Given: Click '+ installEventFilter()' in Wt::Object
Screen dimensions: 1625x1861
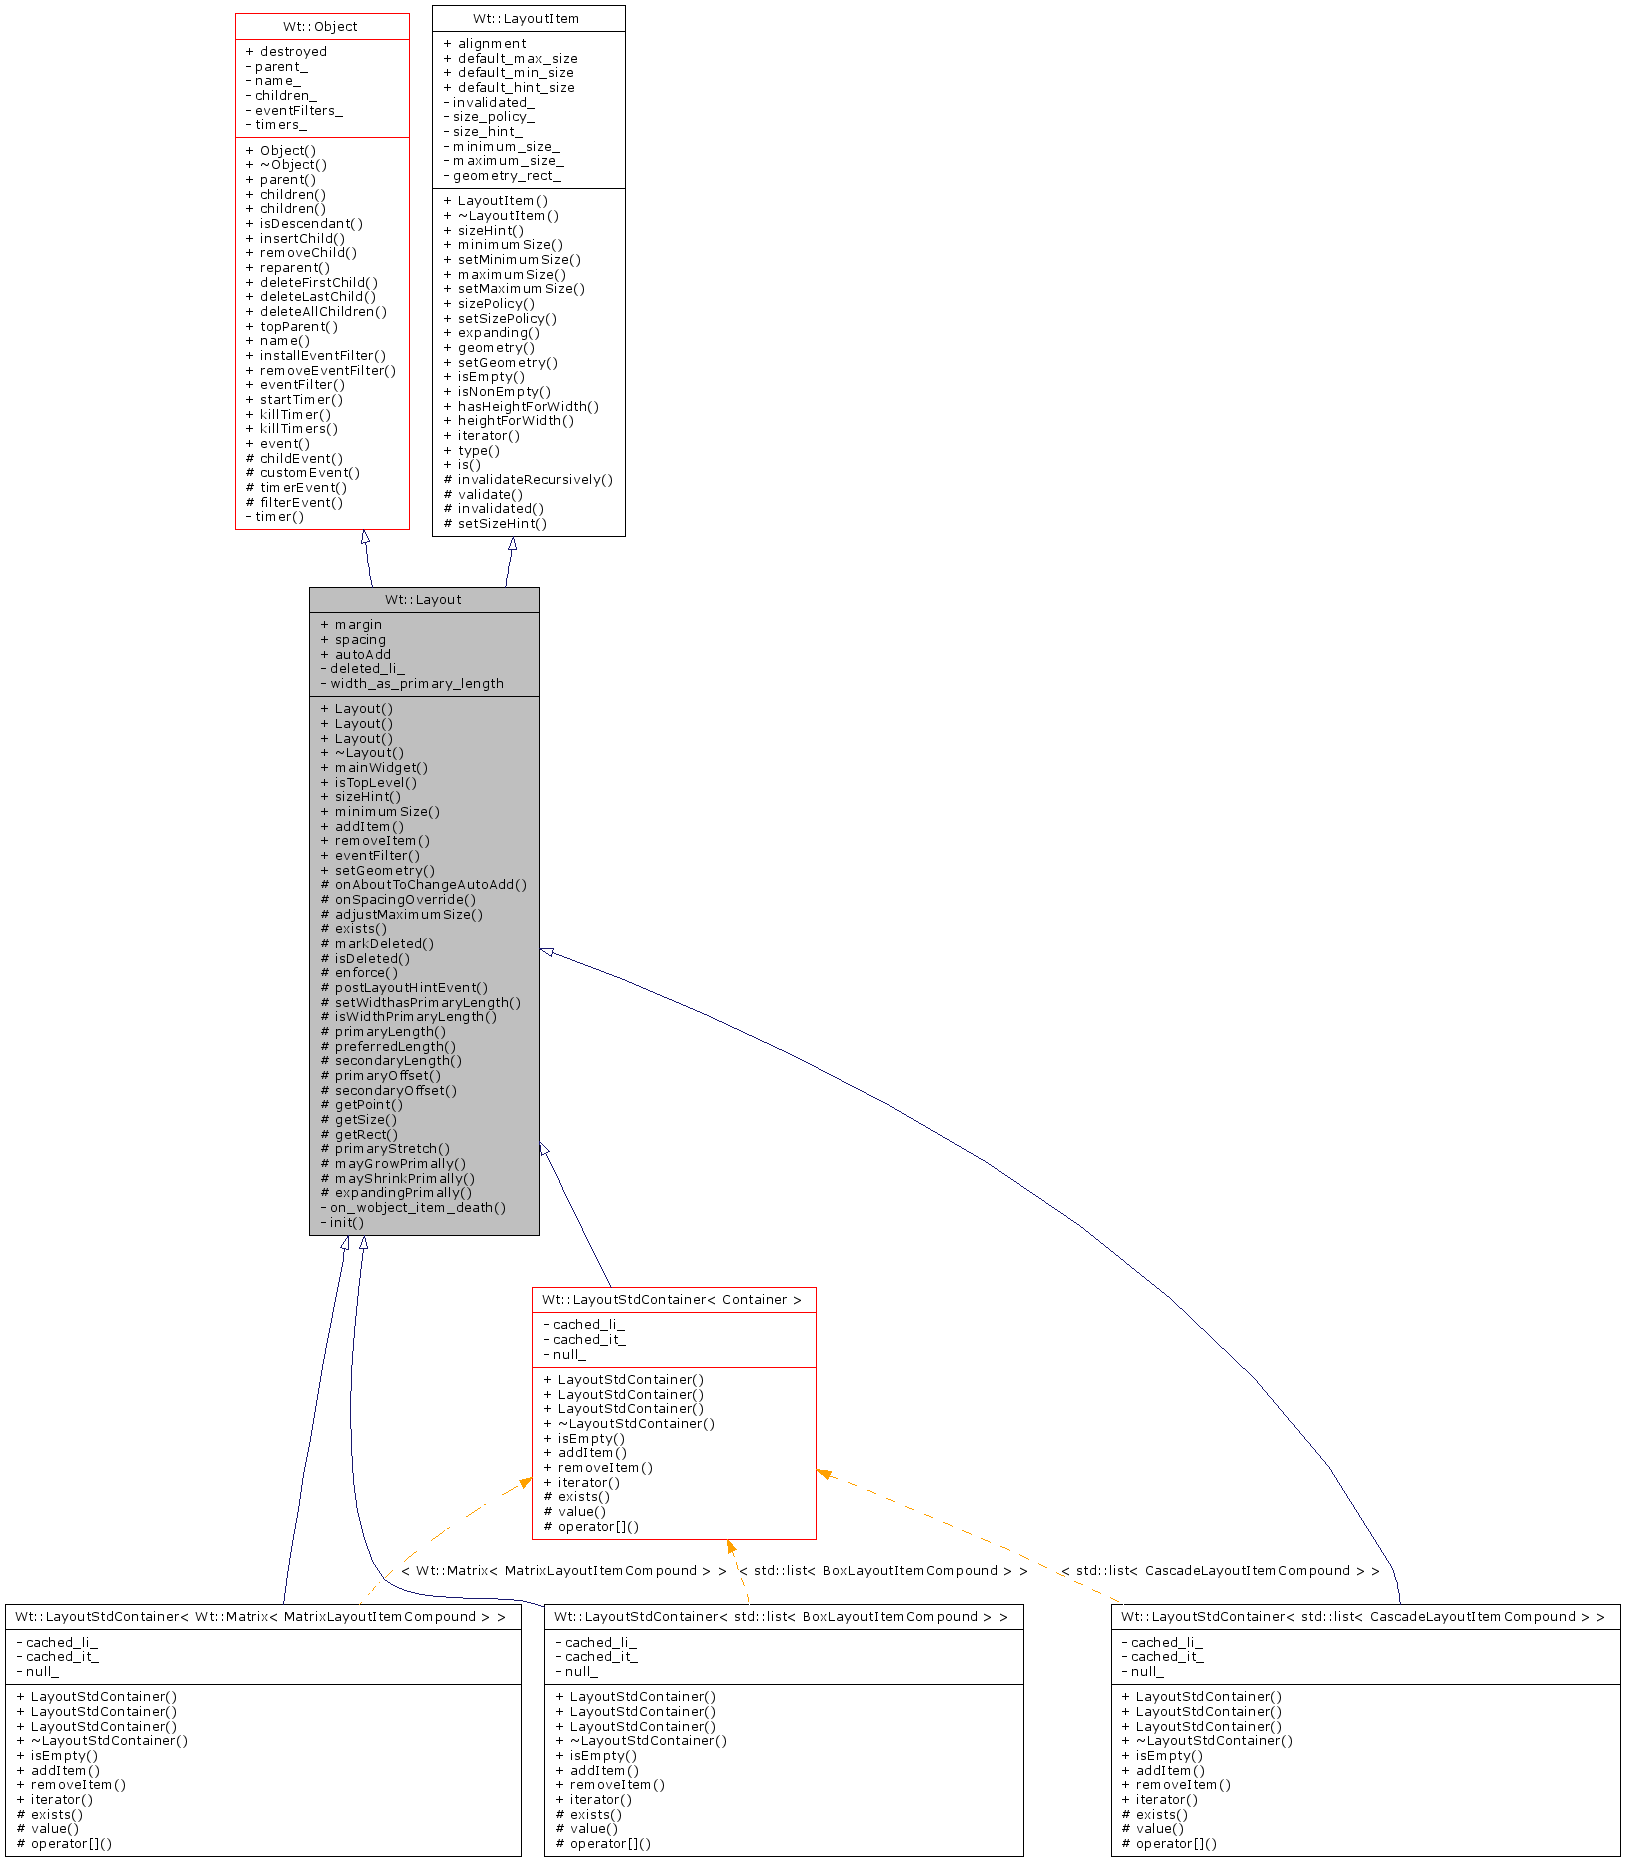Looking at the screenshot, I should click(x=316, y=356).
